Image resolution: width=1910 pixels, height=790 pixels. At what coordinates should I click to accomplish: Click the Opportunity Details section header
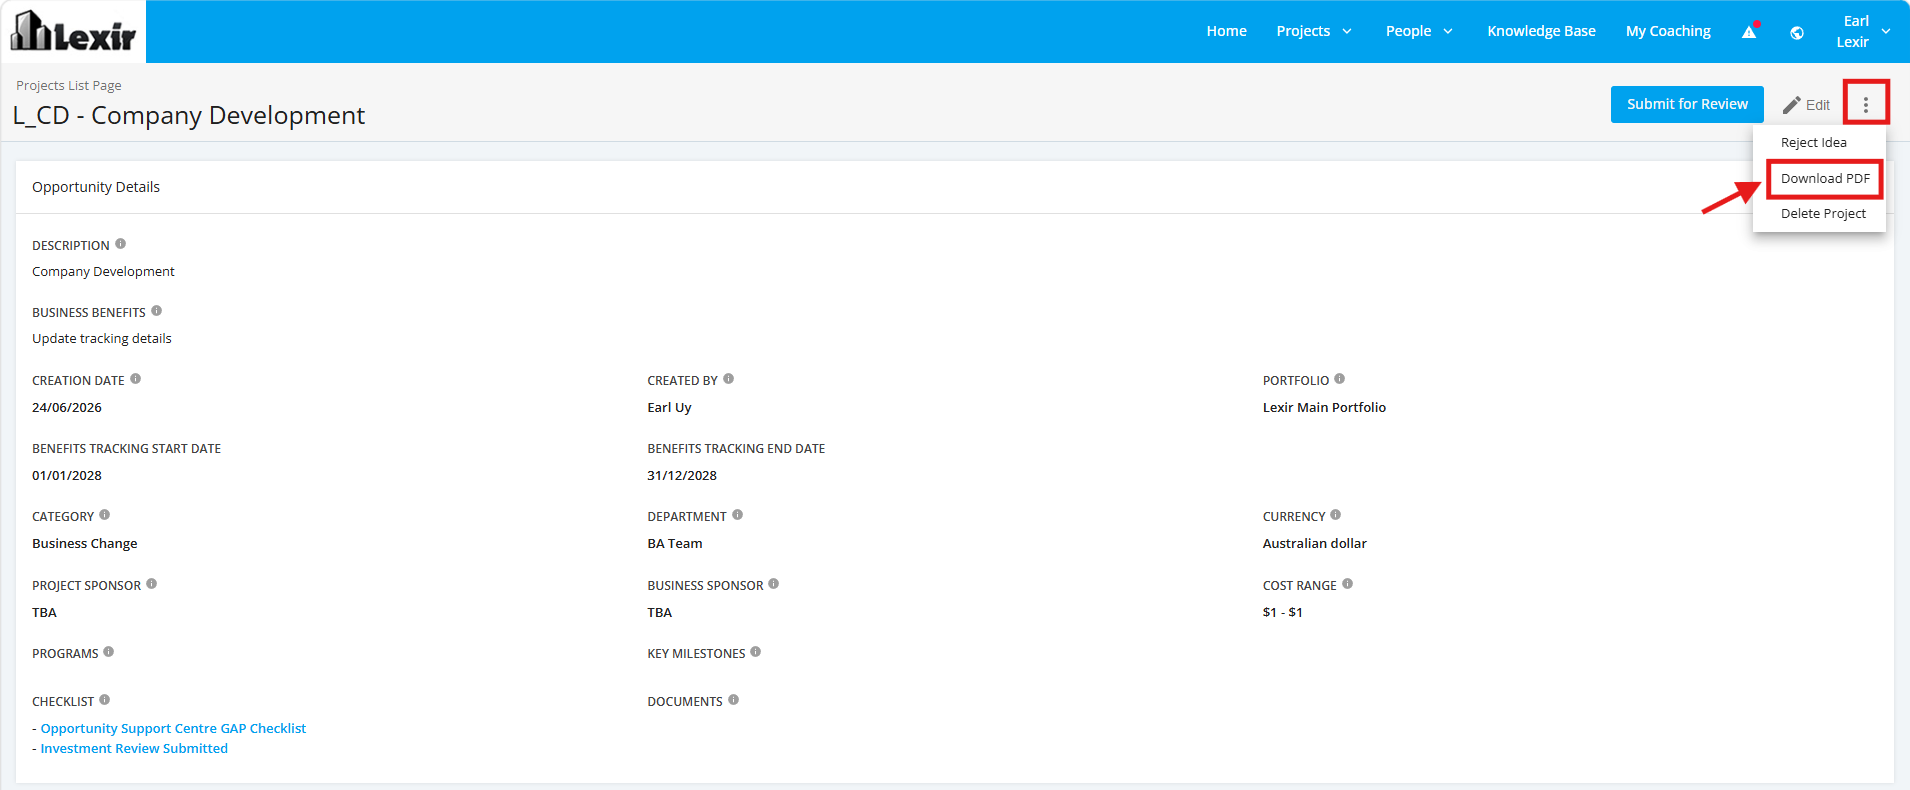[96, 187]
